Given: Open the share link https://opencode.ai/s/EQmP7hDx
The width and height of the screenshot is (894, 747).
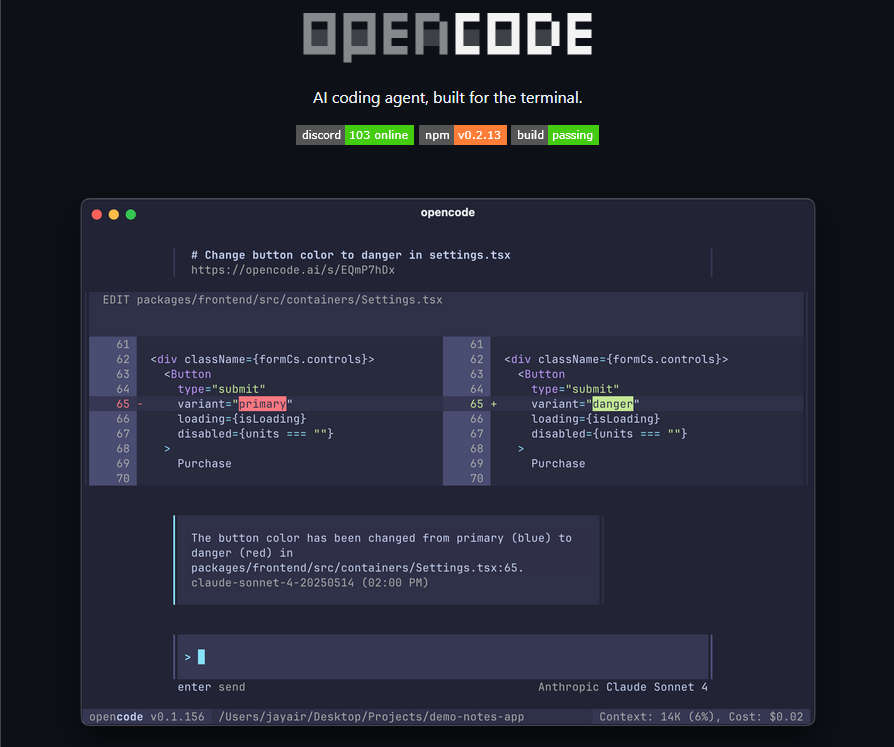Looking at the screenshot, I should click(293, 270).
